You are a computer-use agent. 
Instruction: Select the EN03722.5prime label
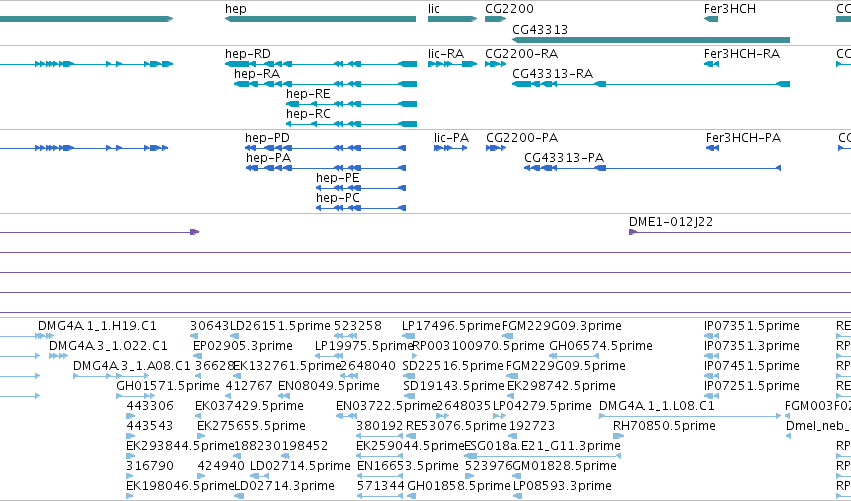(x=386, y=406)
